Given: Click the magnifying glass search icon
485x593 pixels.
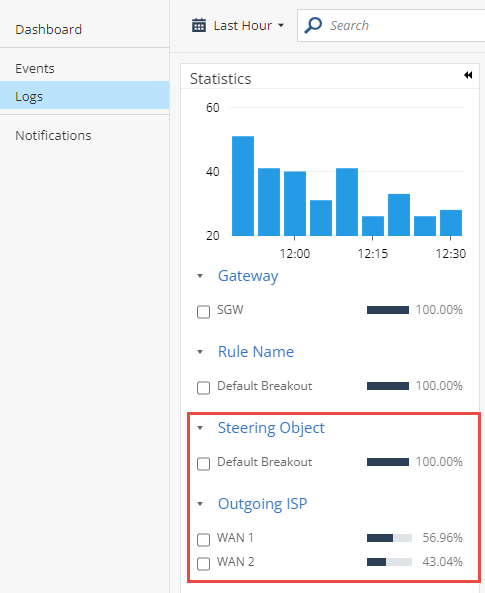Looking at the screenshot, I should tap(313, 25).
